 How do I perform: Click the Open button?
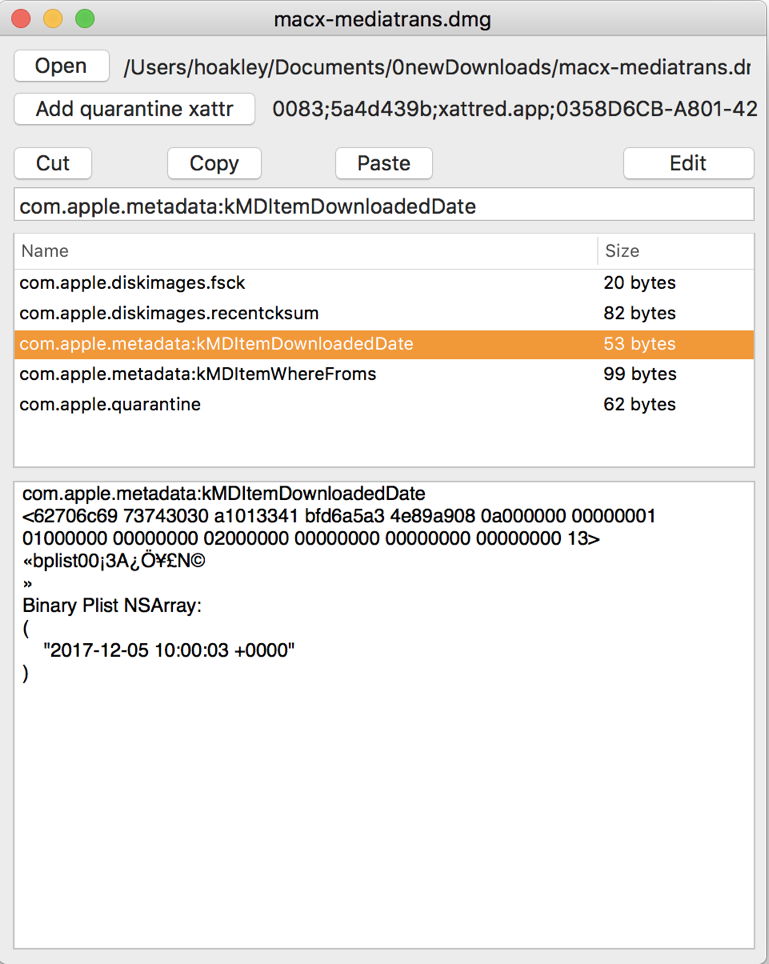tap(61, 66)
